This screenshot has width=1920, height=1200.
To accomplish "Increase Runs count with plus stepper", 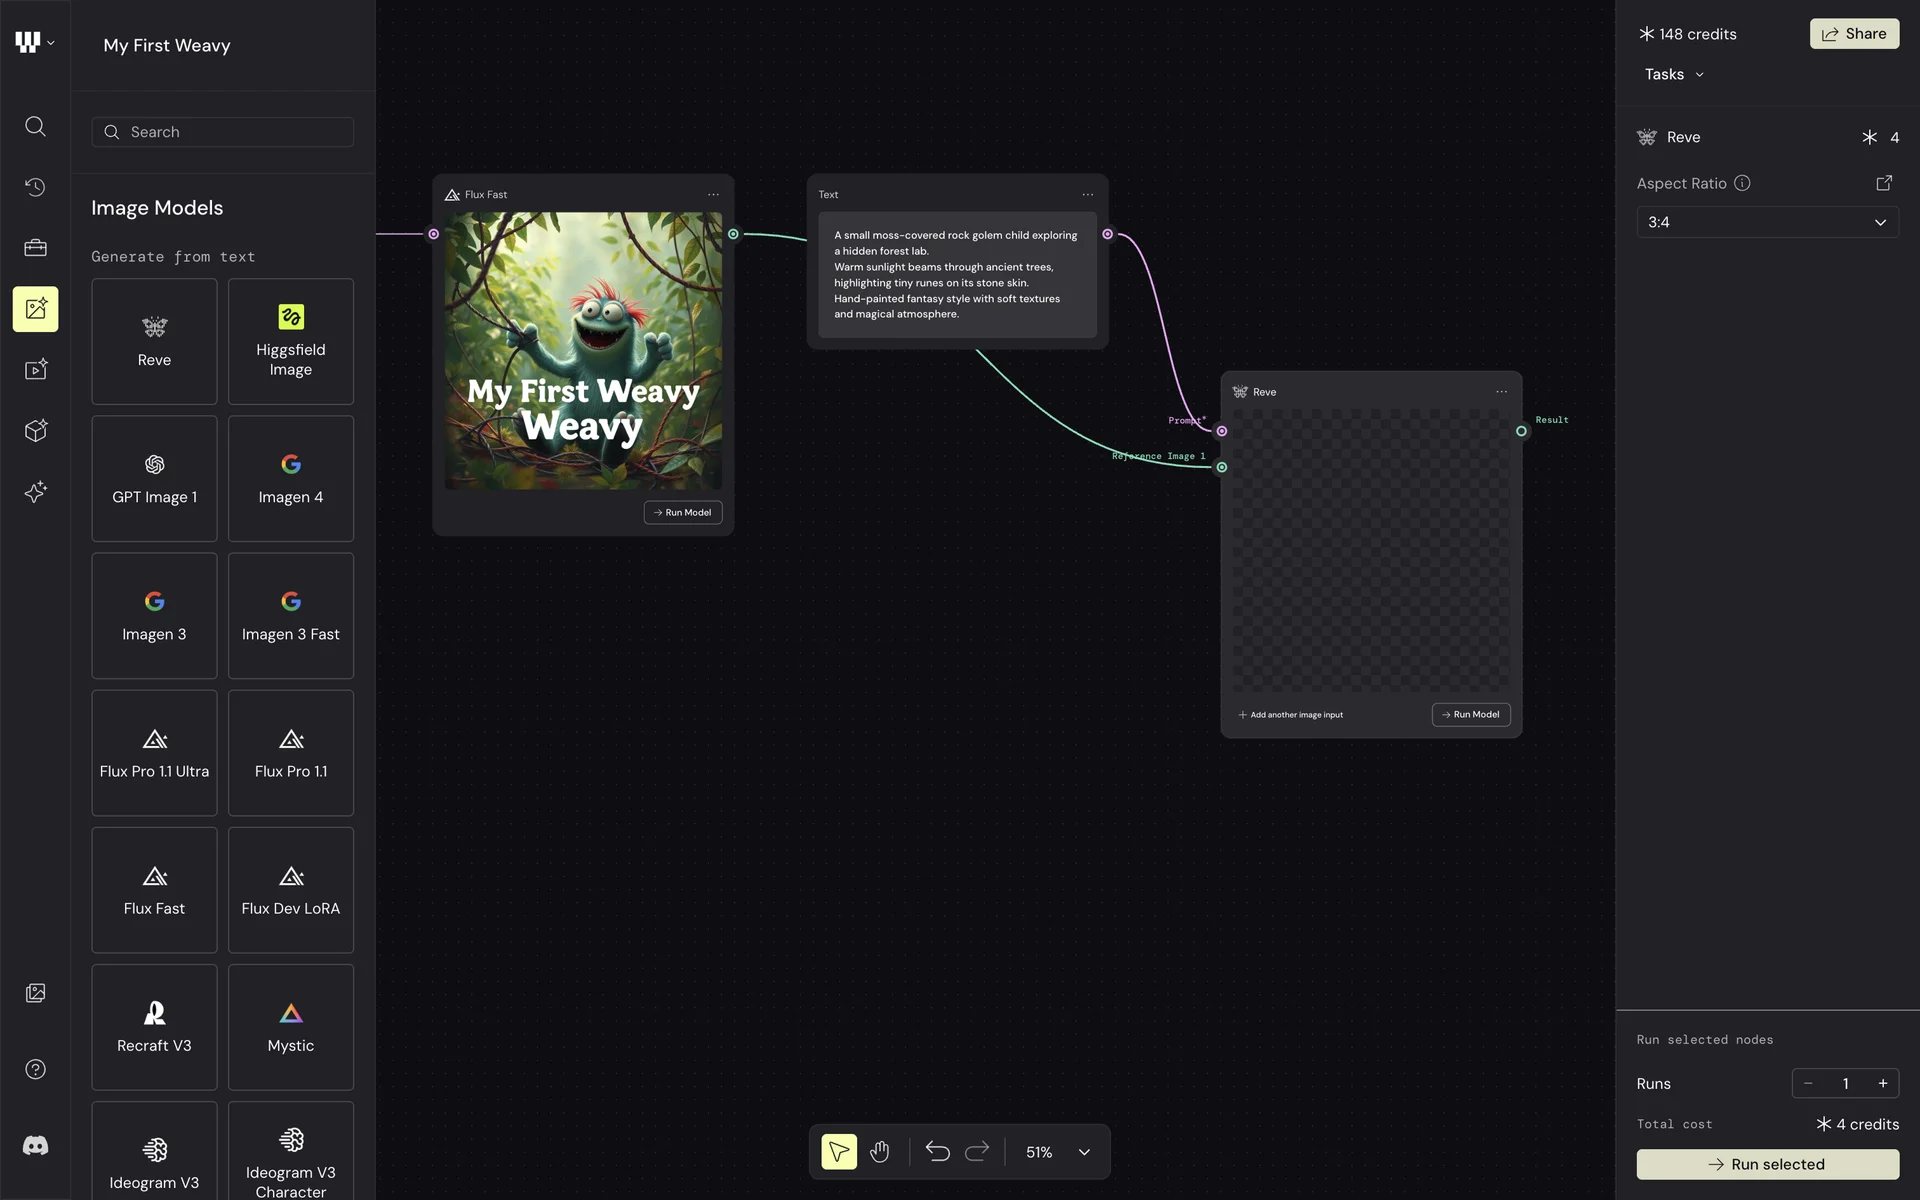I will [1883, 1083].
